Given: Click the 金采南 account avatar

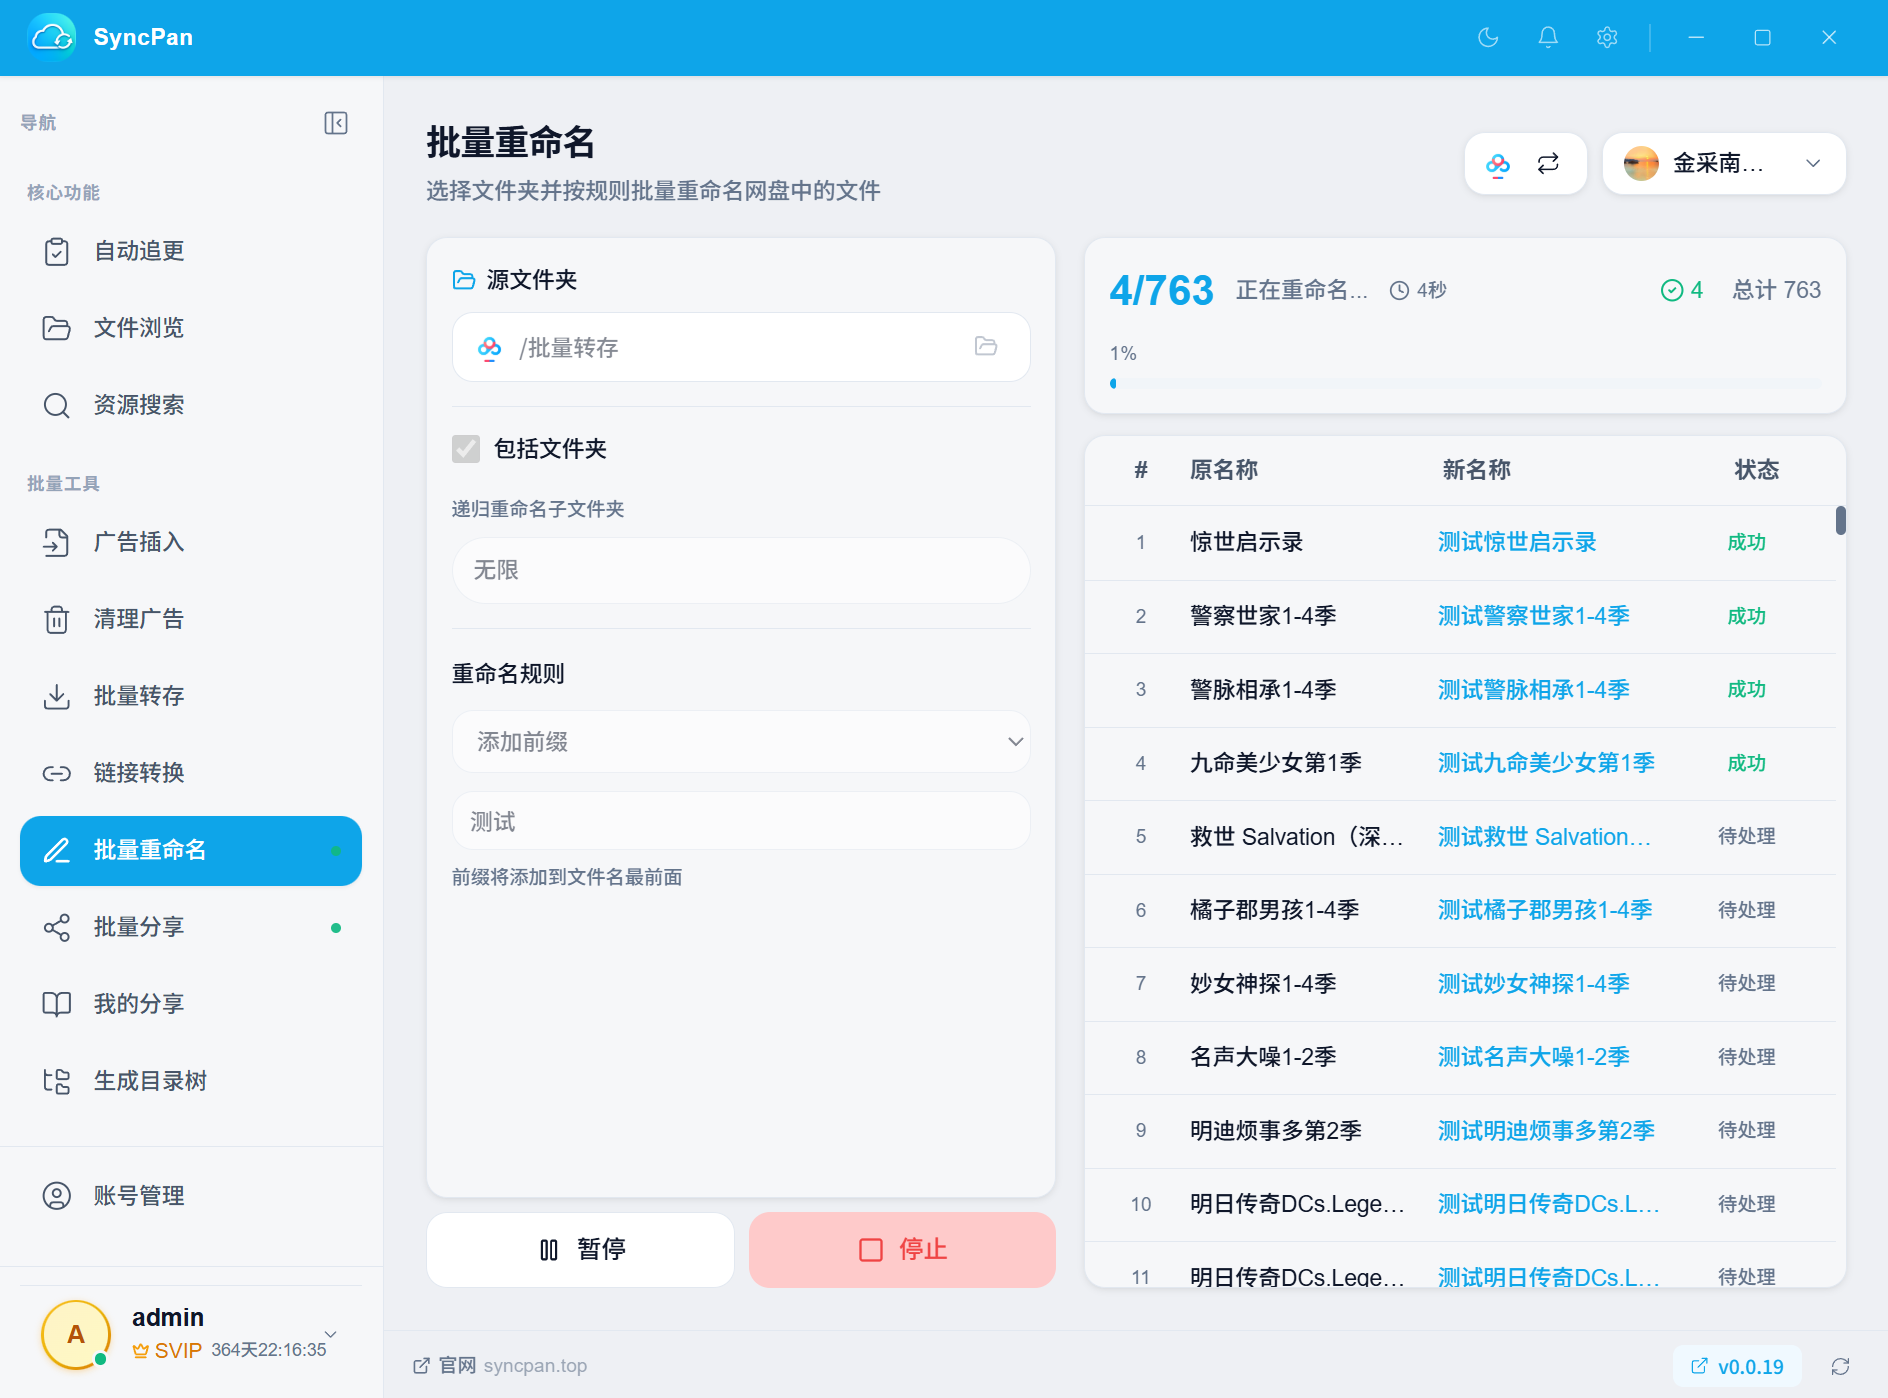Looking at the screenshot, I should coord(1641,164).
